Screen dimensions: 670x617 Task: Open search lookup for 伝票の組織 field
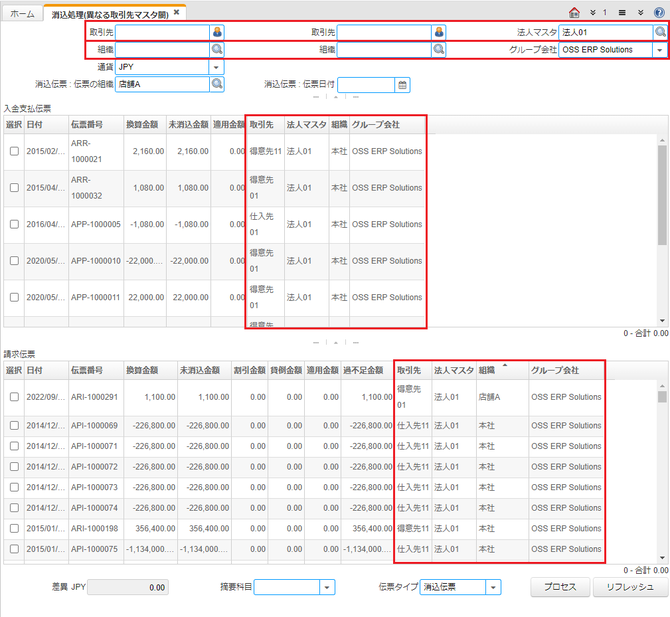pos(217,84)
